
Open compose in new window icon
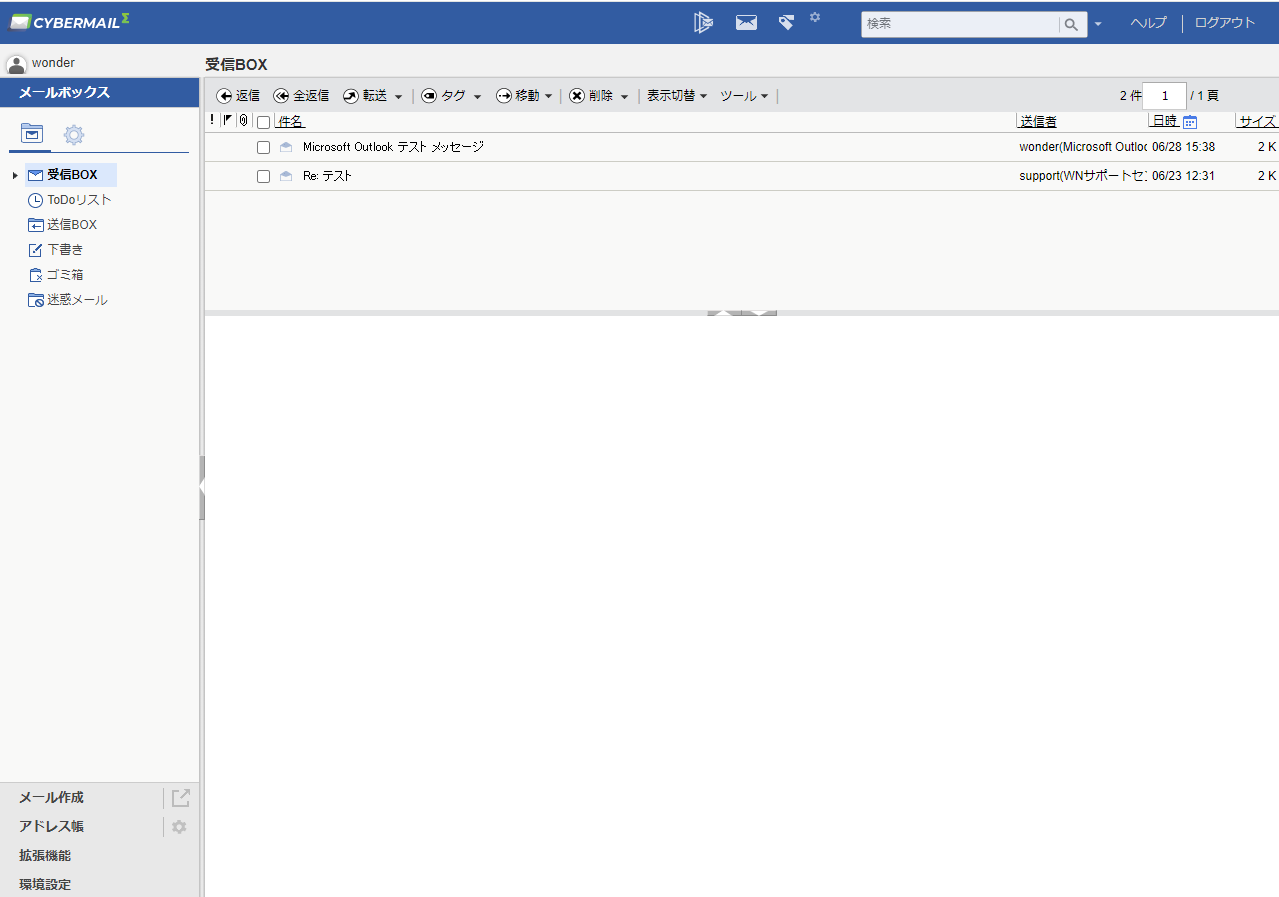pos(180,798)
